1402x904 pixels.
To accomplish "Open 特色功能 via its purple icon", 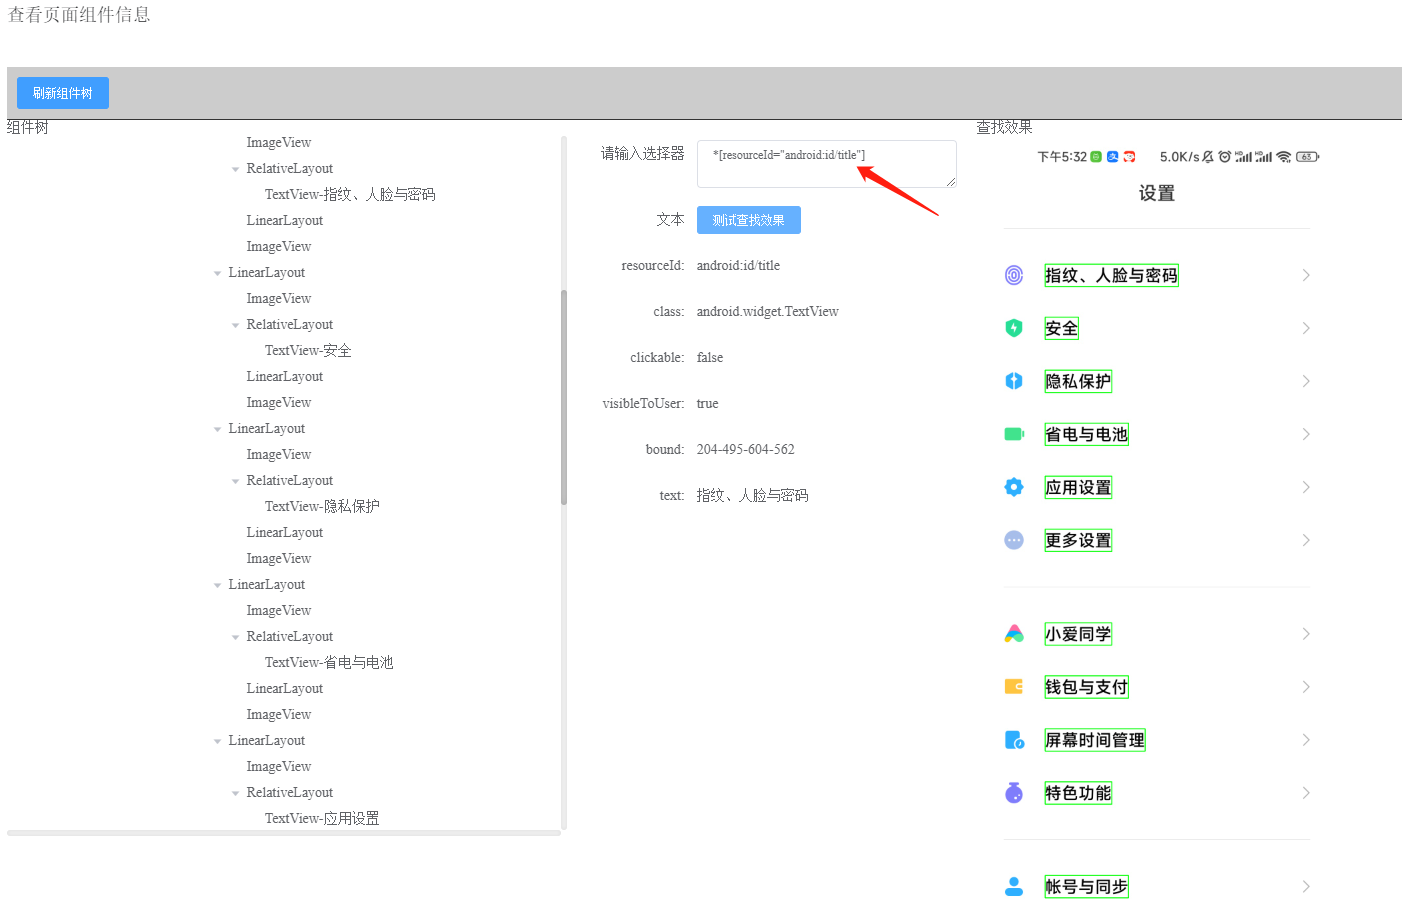I will coord(1014,792).
